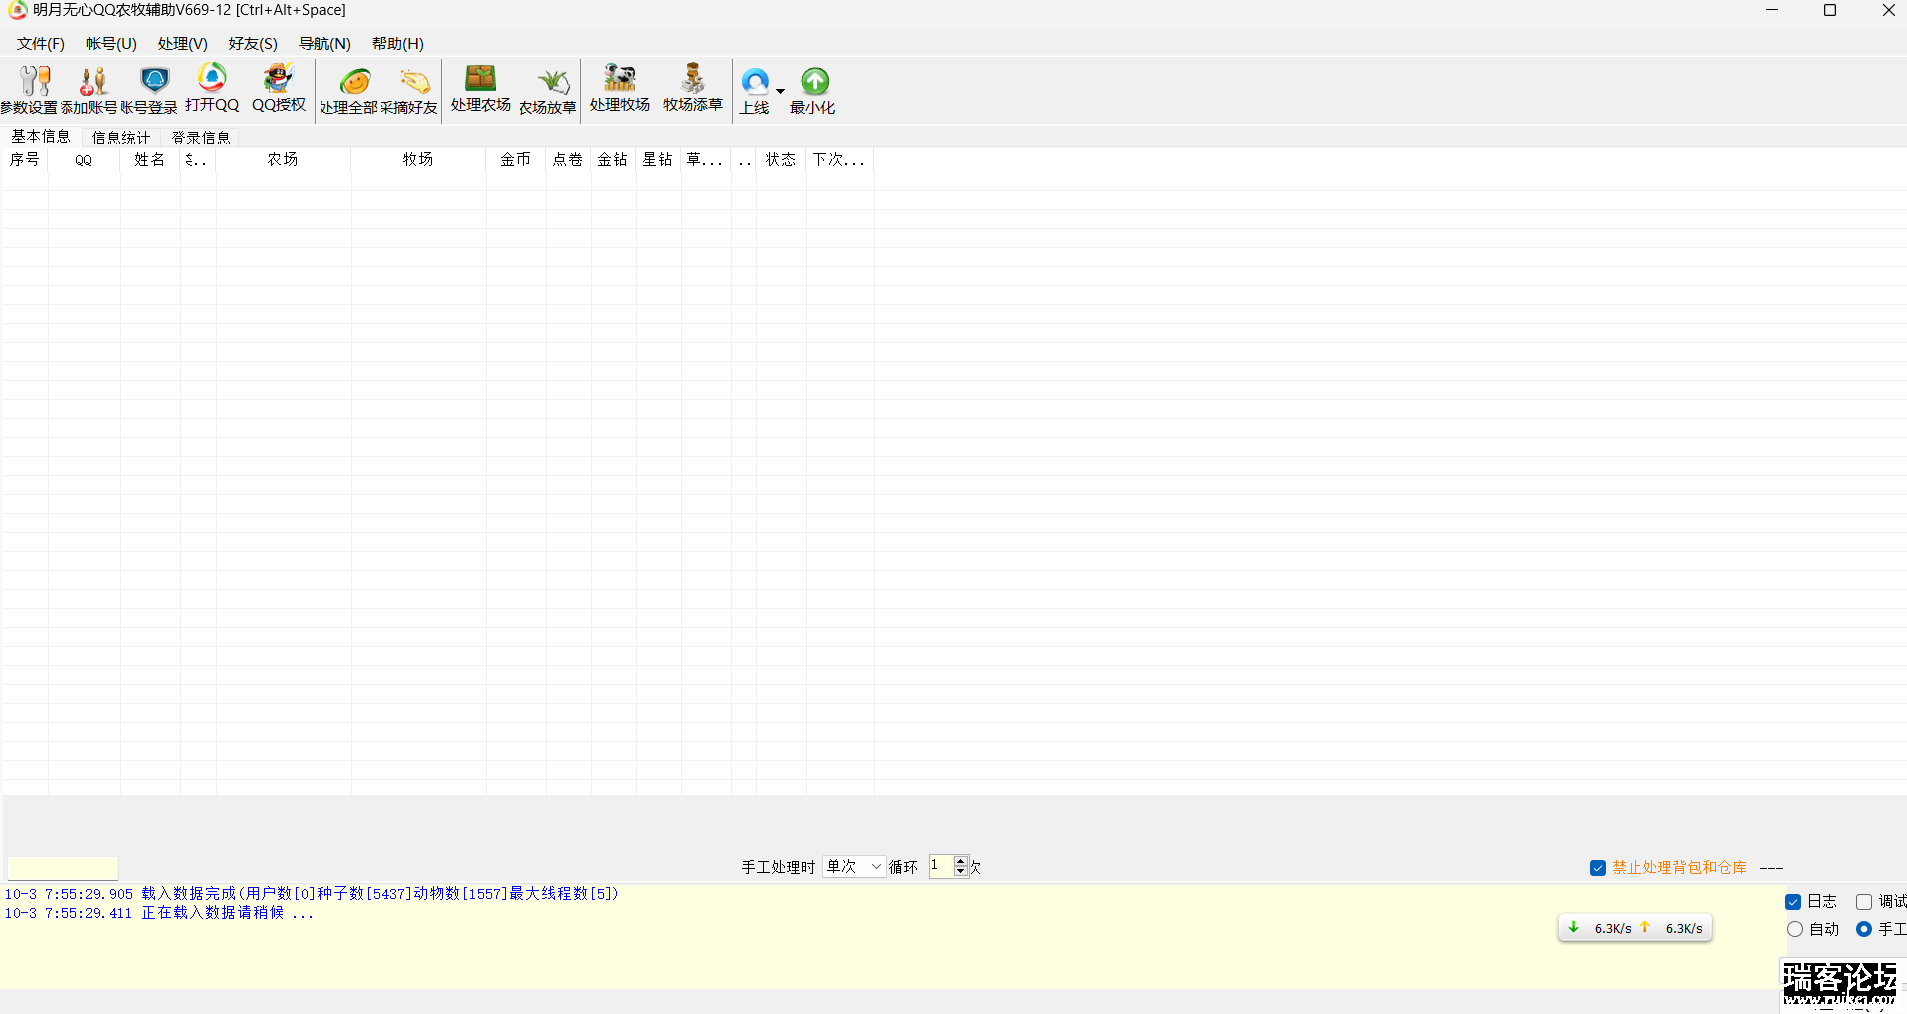This screenshot has width=1907, height=1014.
Task: Open 参数设置 settings tool
Action: click(x=30, y=90)
